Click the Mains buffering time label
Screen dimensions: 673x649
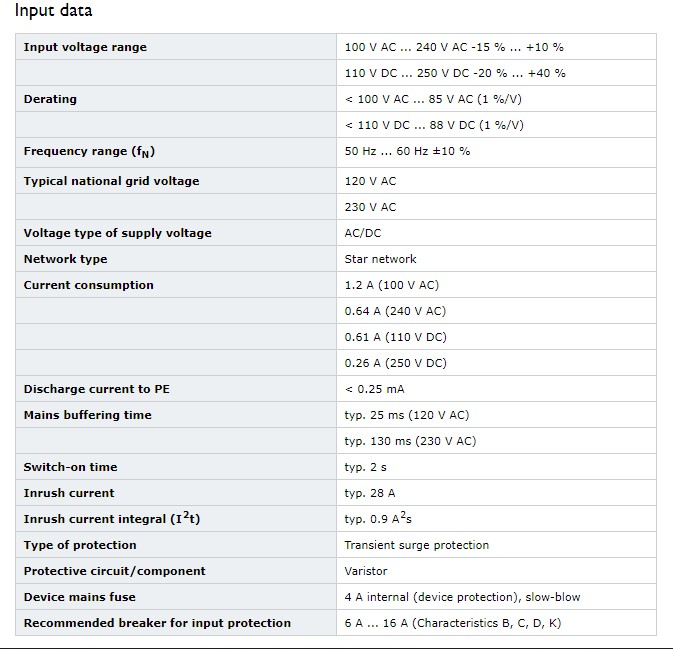[88, 415]
